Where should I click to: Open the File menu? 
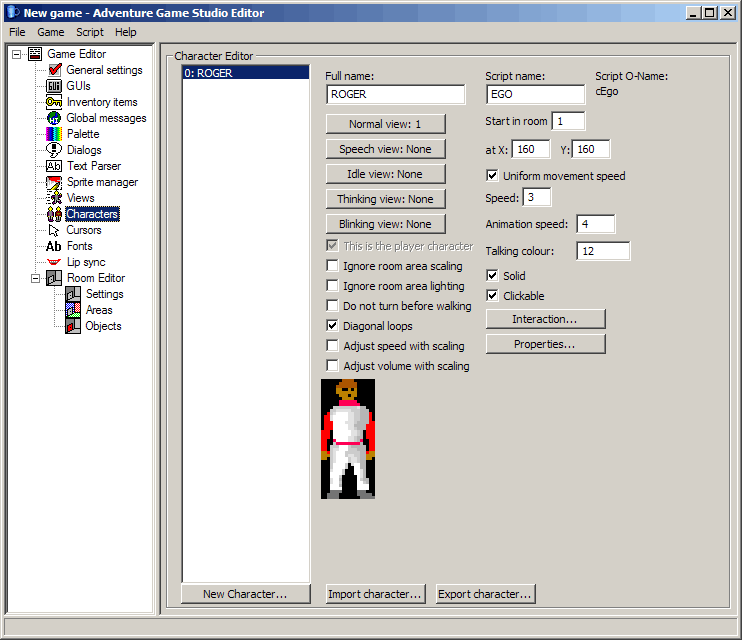(17, 32)
